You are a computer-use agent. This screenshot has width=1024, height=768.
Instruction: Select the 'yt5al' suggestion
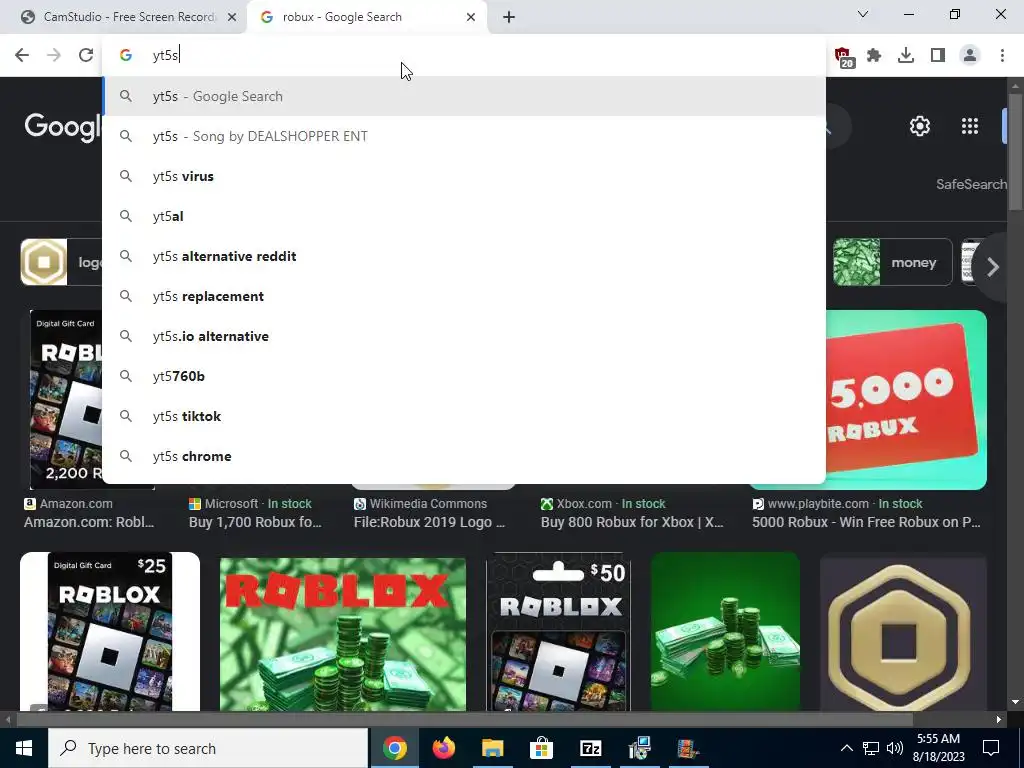(464, 216)
